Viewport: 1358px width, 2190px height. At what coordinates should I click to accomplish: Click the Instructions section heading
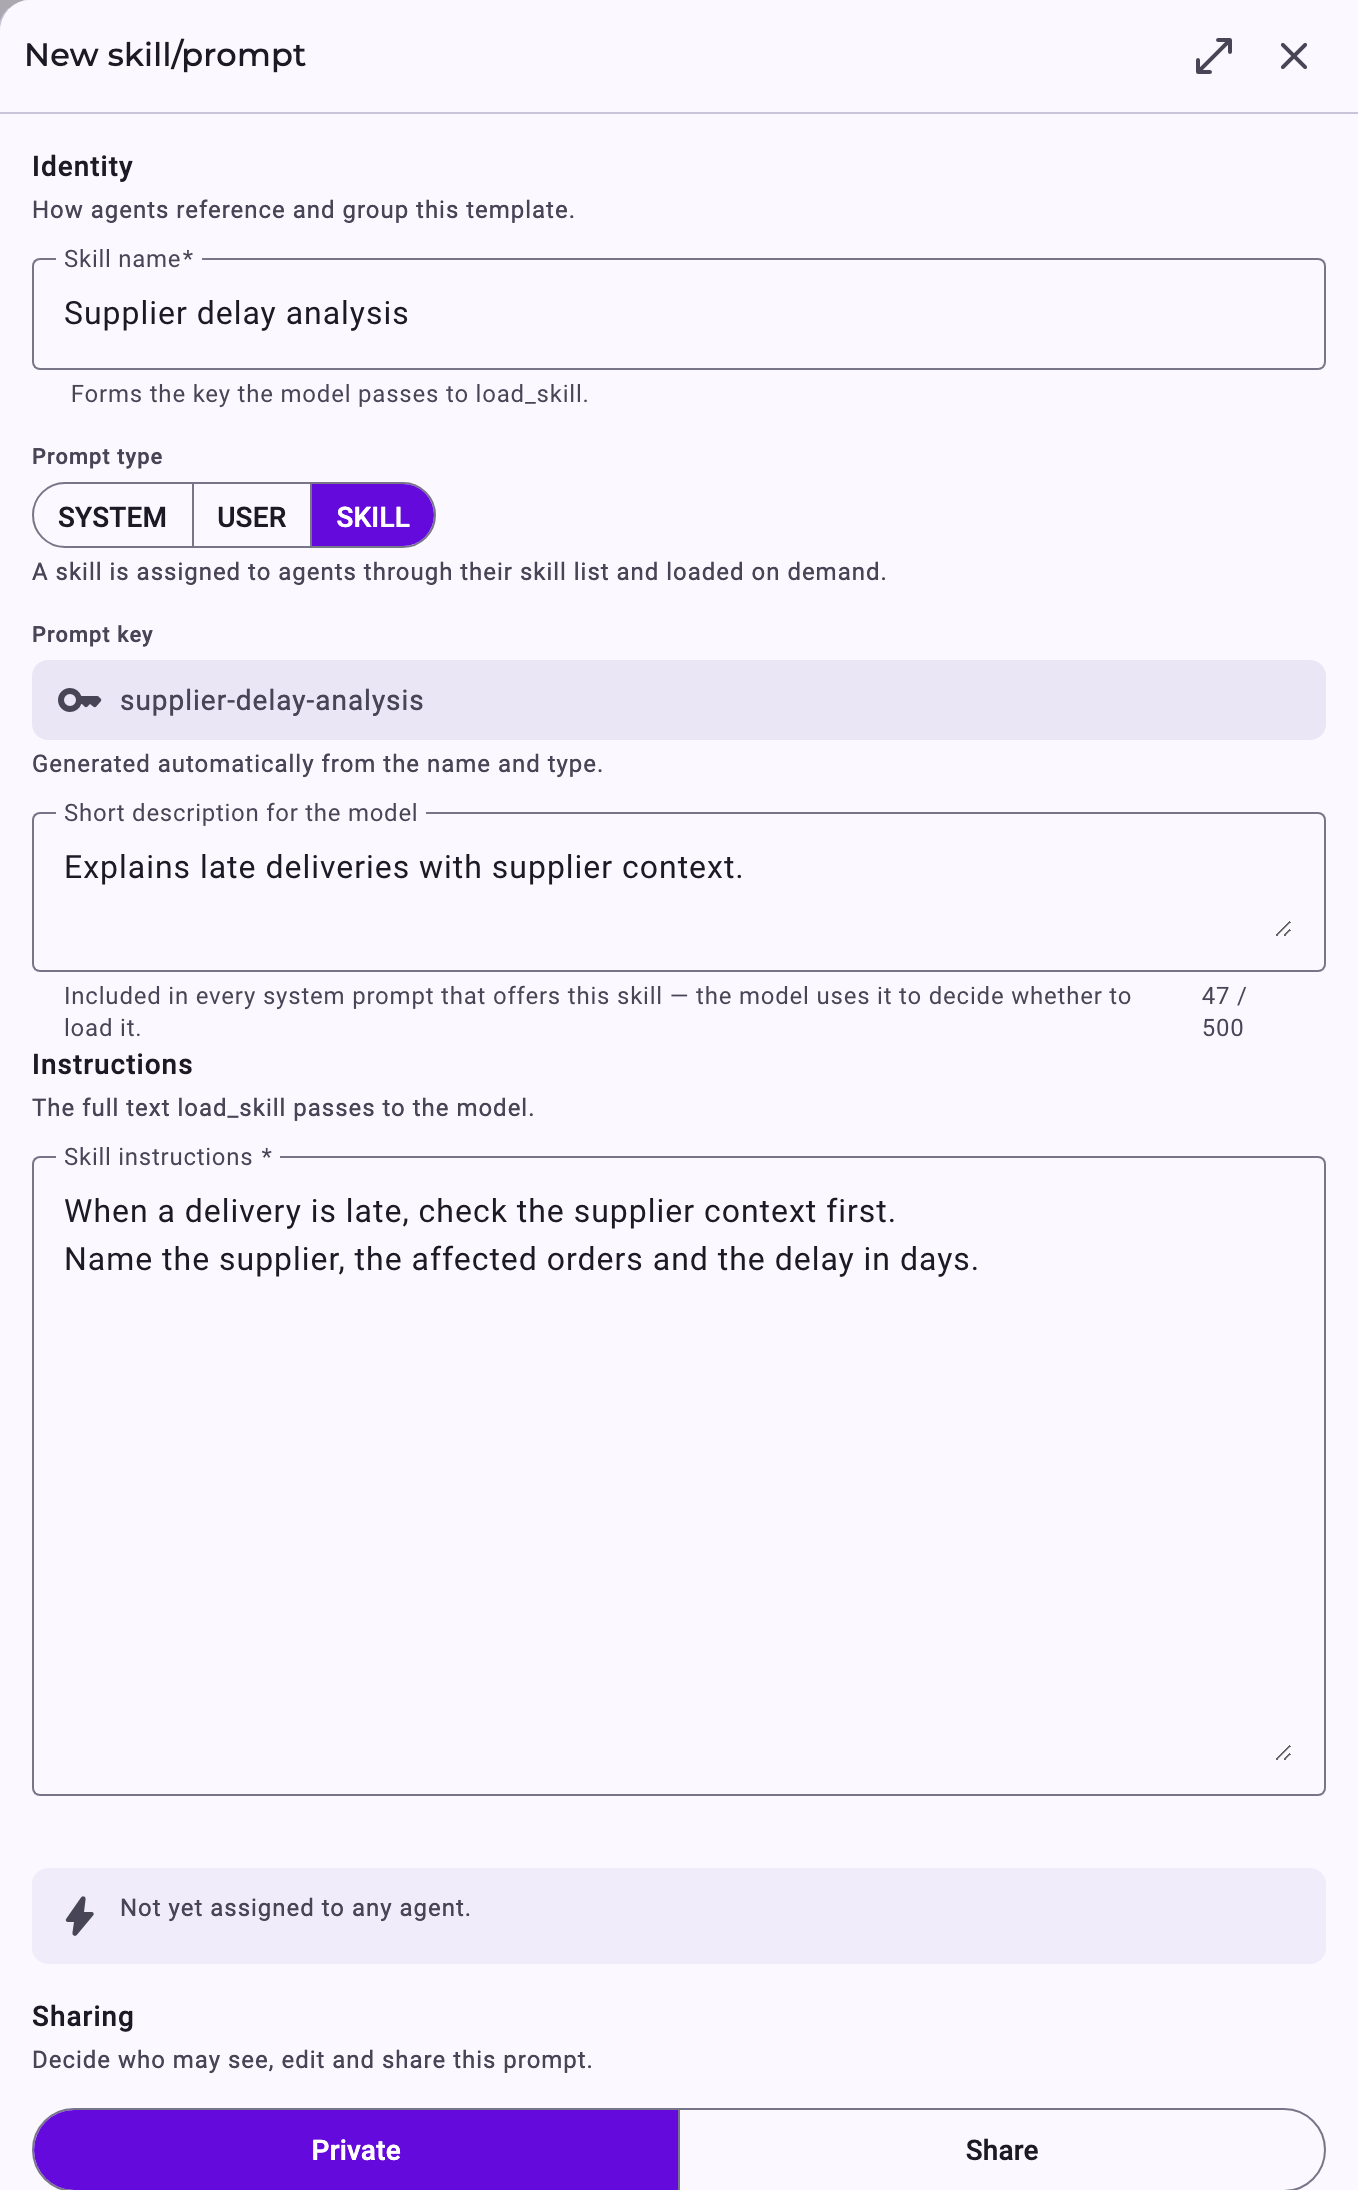[112, 1064]
